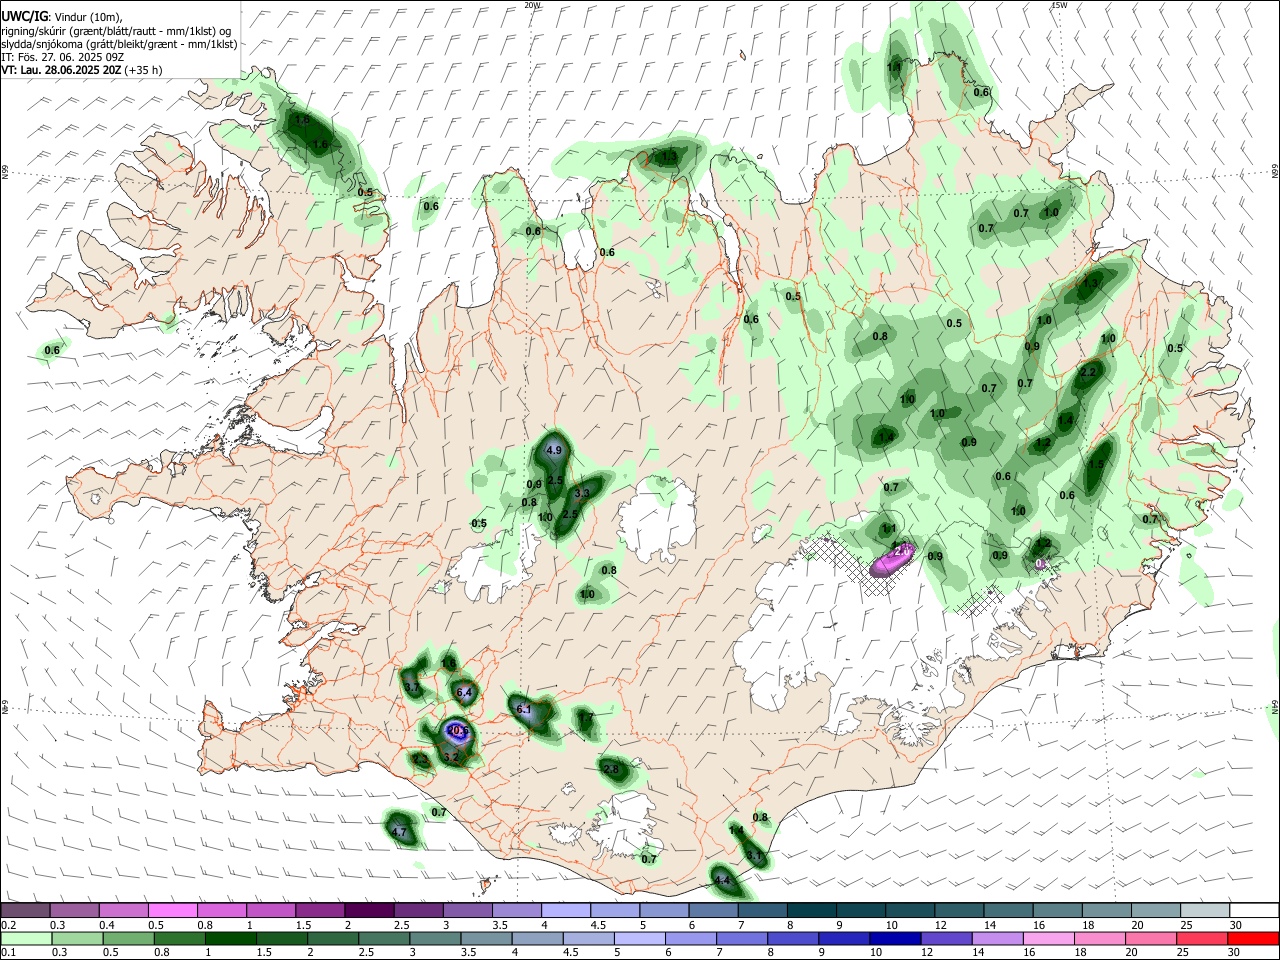Click the 'UWC/IG: Vindur (10m)' title line

click(x=62, y=16)
